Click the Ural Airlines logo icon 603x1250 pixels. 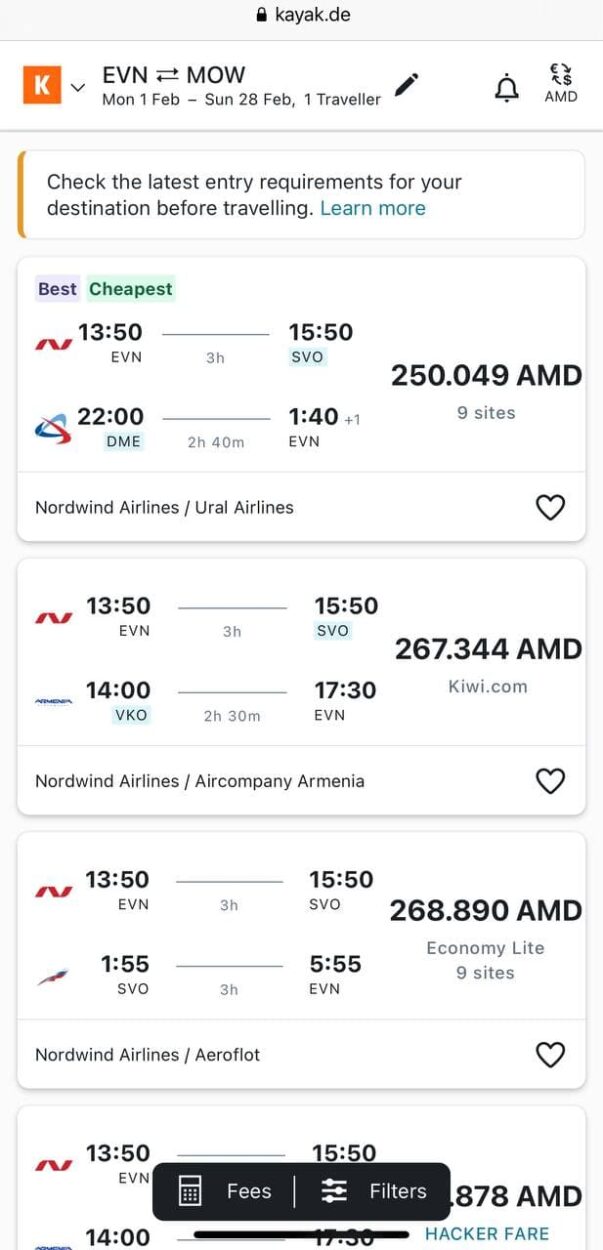[x=52, y=428]
